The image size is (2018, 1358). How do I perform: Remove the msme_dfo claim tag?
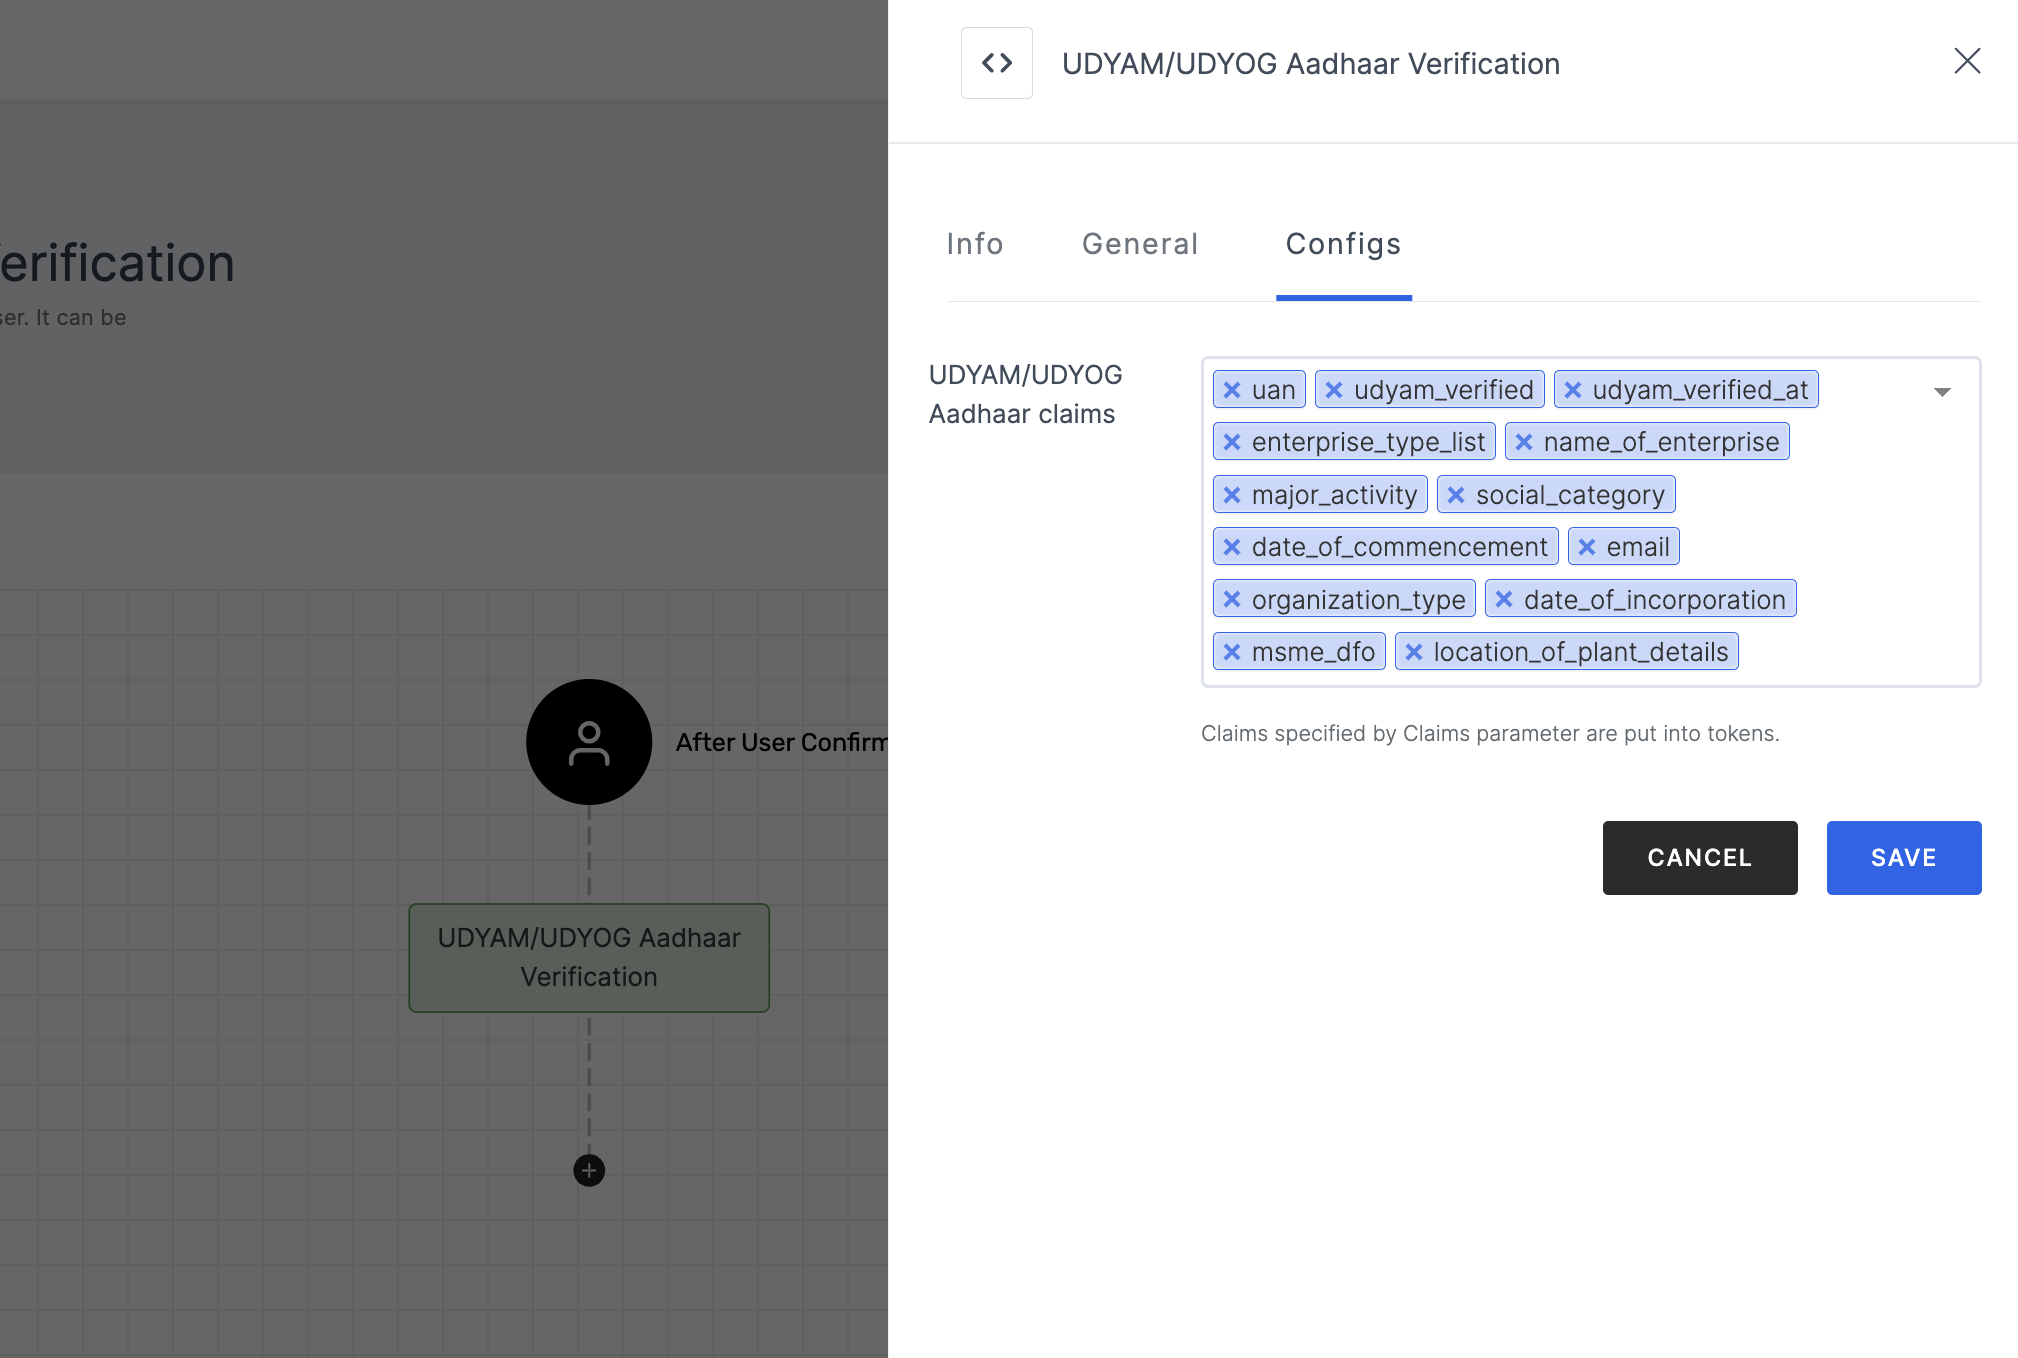pos(1232,652)
